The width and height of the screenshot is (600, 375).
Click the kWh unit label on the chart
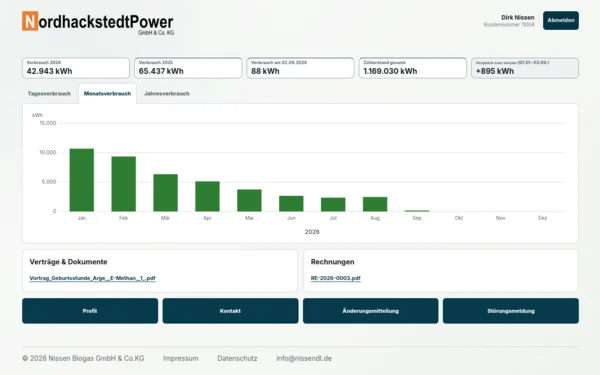(x=38, y=115)
